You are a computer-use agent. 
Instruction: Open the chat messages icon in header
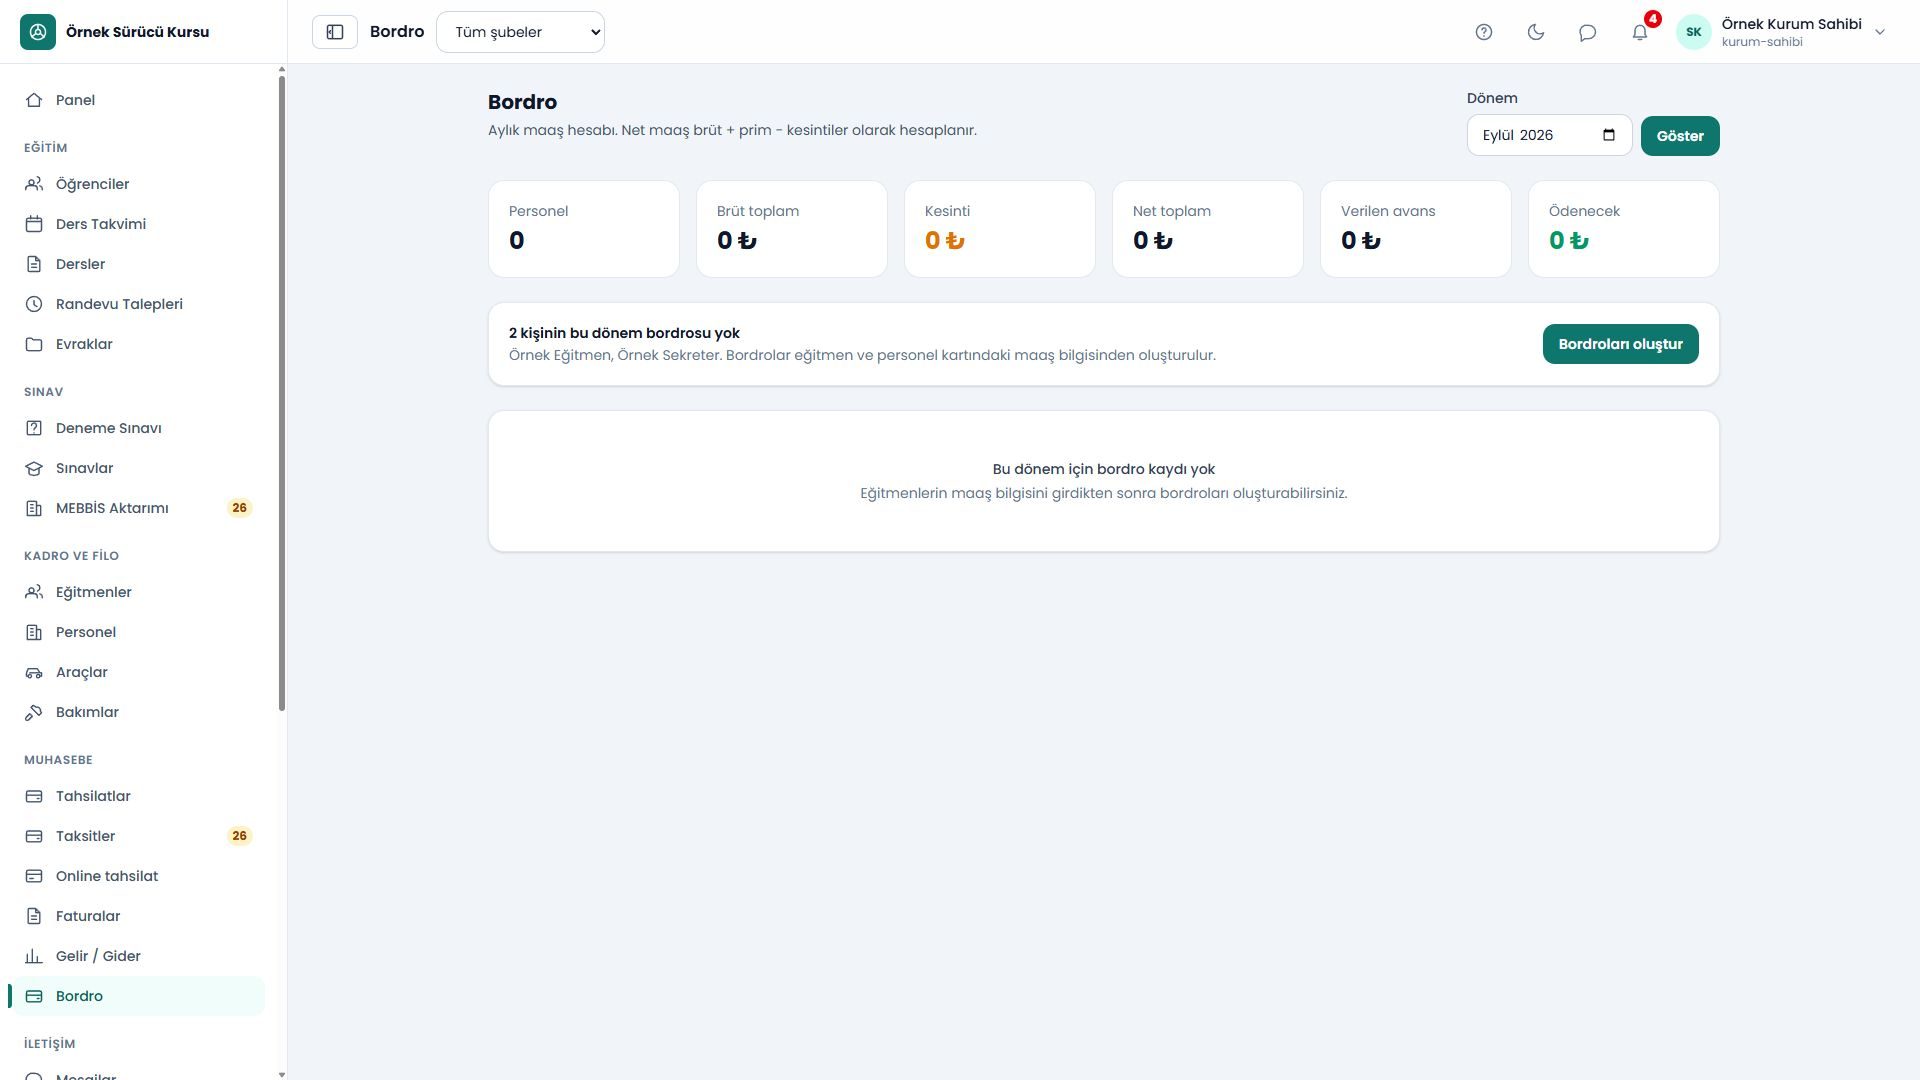1588,32
